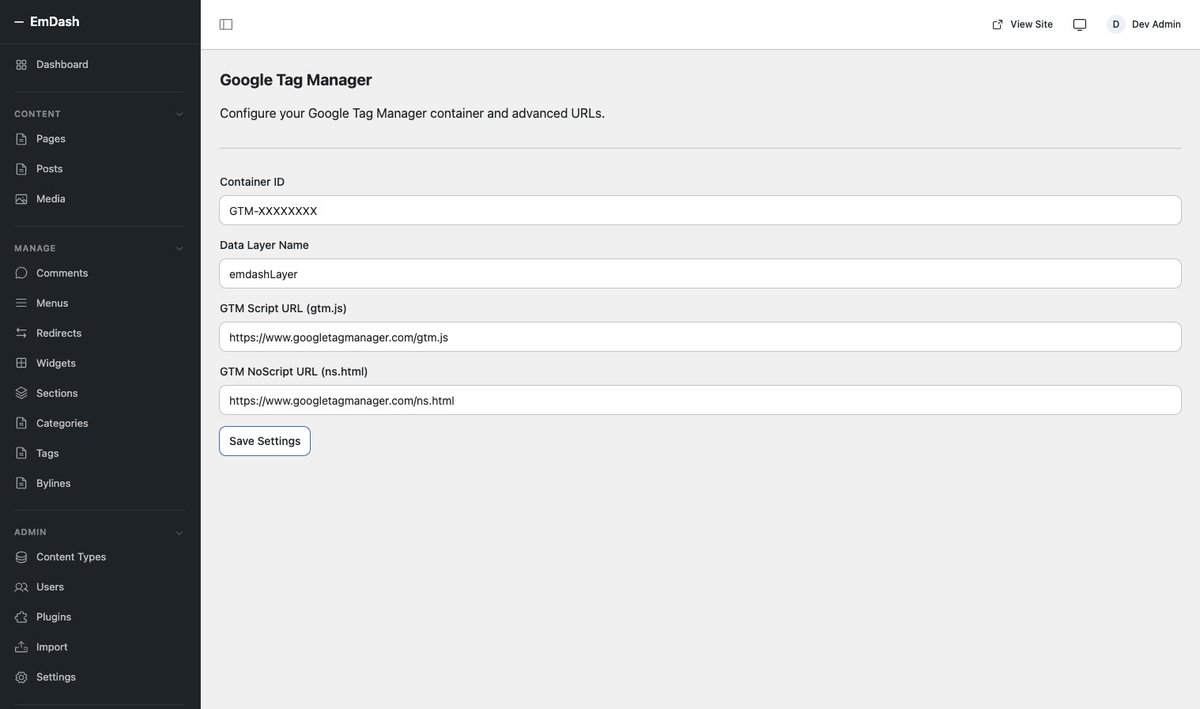Click the Configure your Google Tag Manager description

(x=412, y=113)
